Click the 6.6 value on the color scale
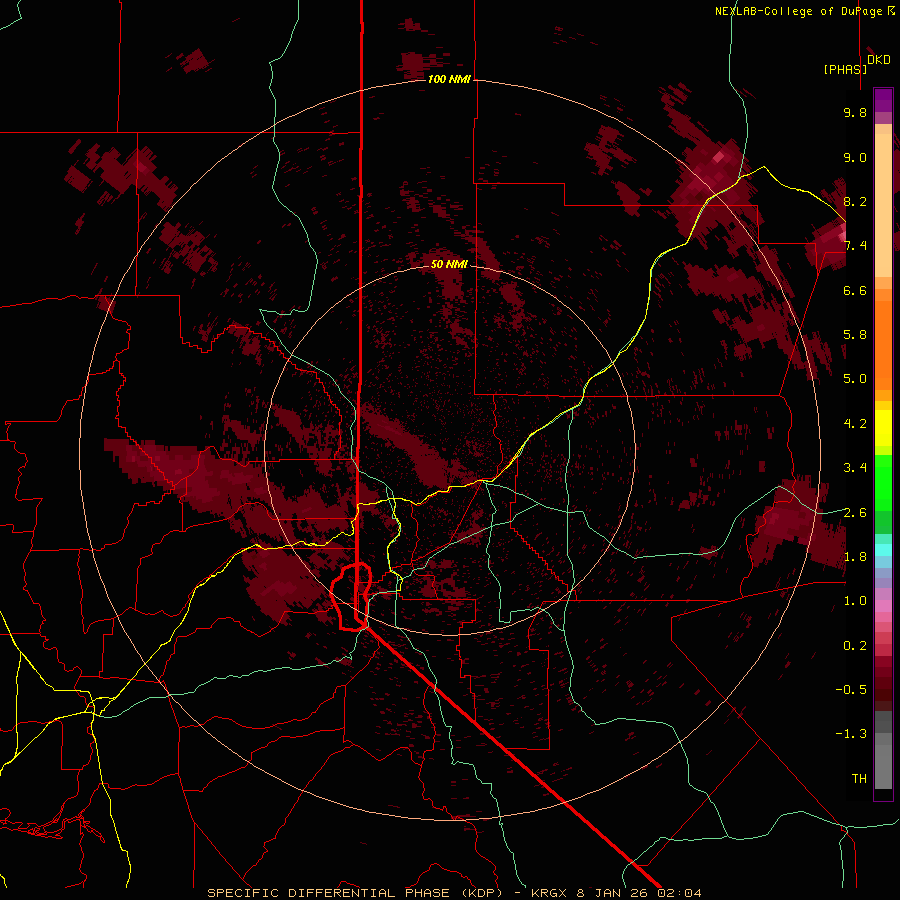900x900 pixels. pyautogui.click(x=855, y=290)
